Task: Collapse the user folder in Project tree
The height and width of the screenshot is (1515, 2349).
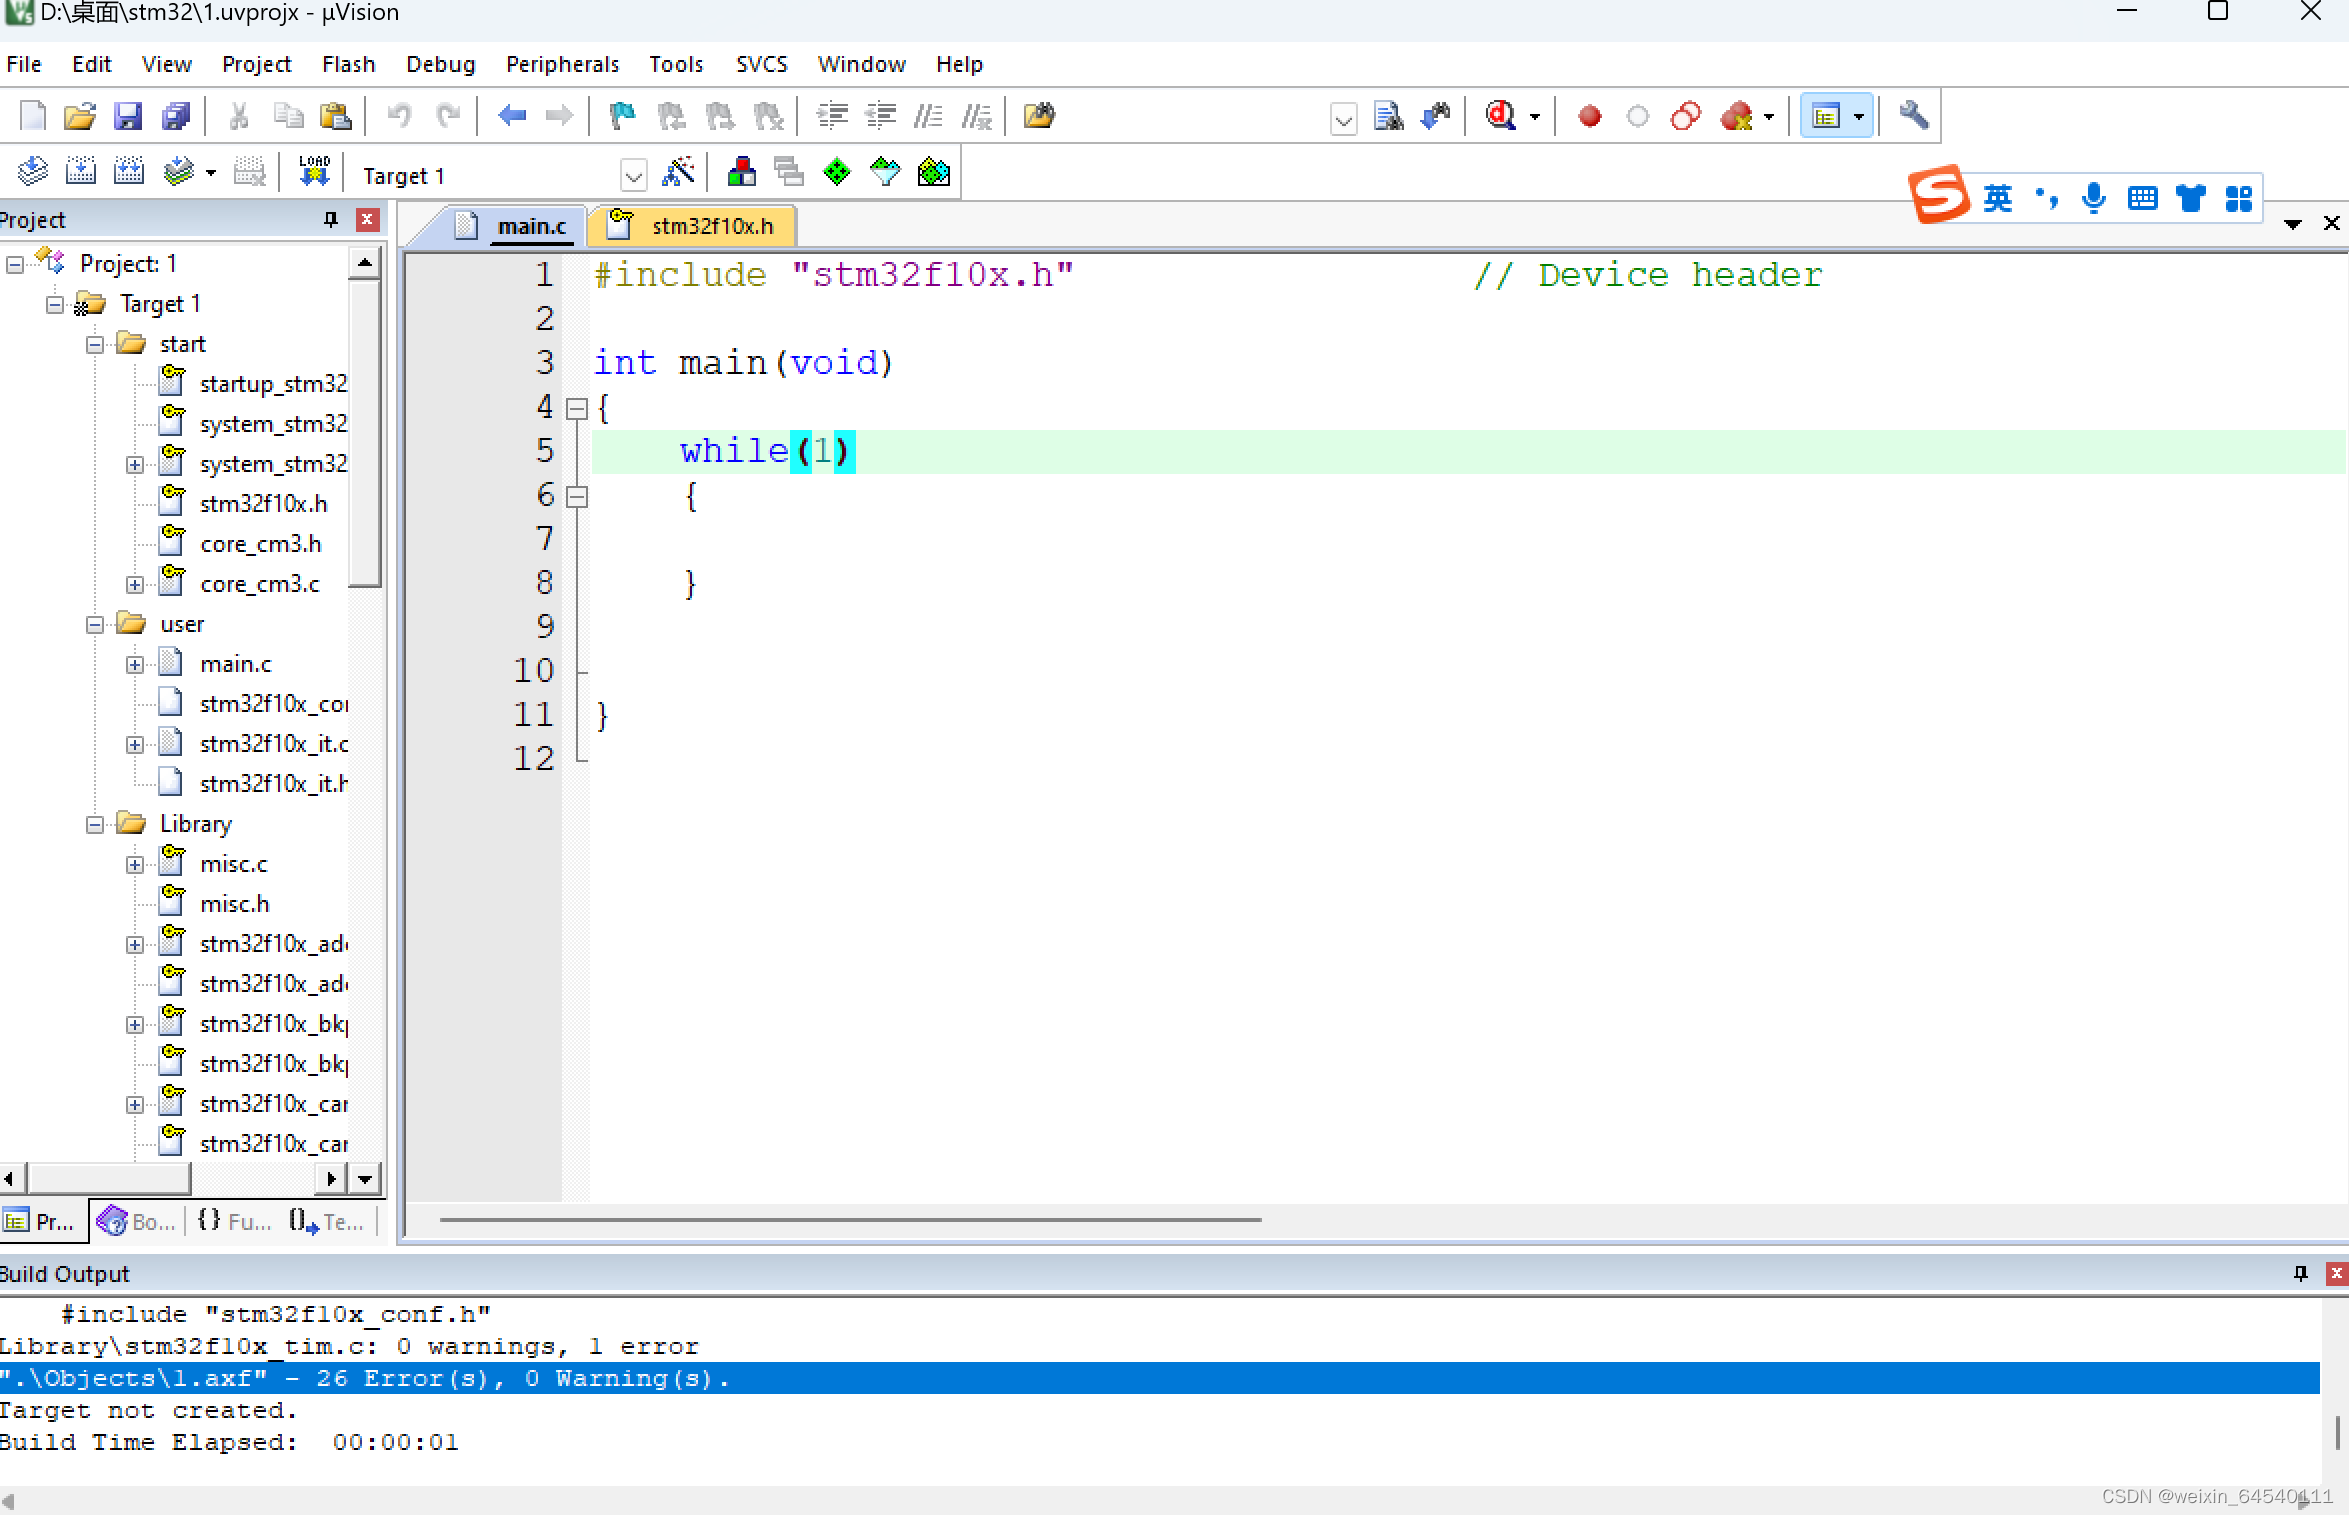Action: pyautogui.click(x=95, y=623)
